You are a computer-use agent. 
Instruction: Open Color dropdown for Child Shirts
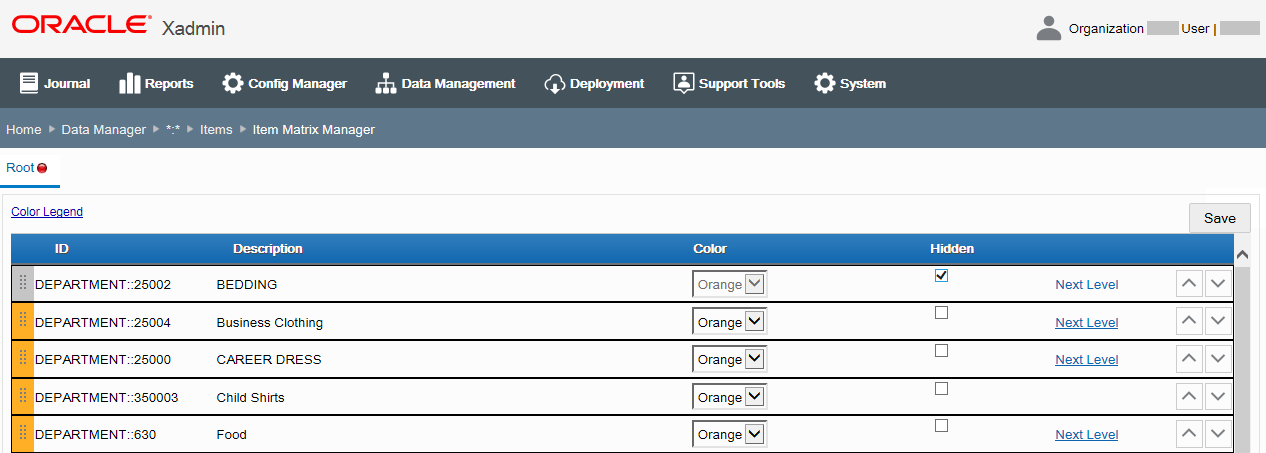[729, 397]
